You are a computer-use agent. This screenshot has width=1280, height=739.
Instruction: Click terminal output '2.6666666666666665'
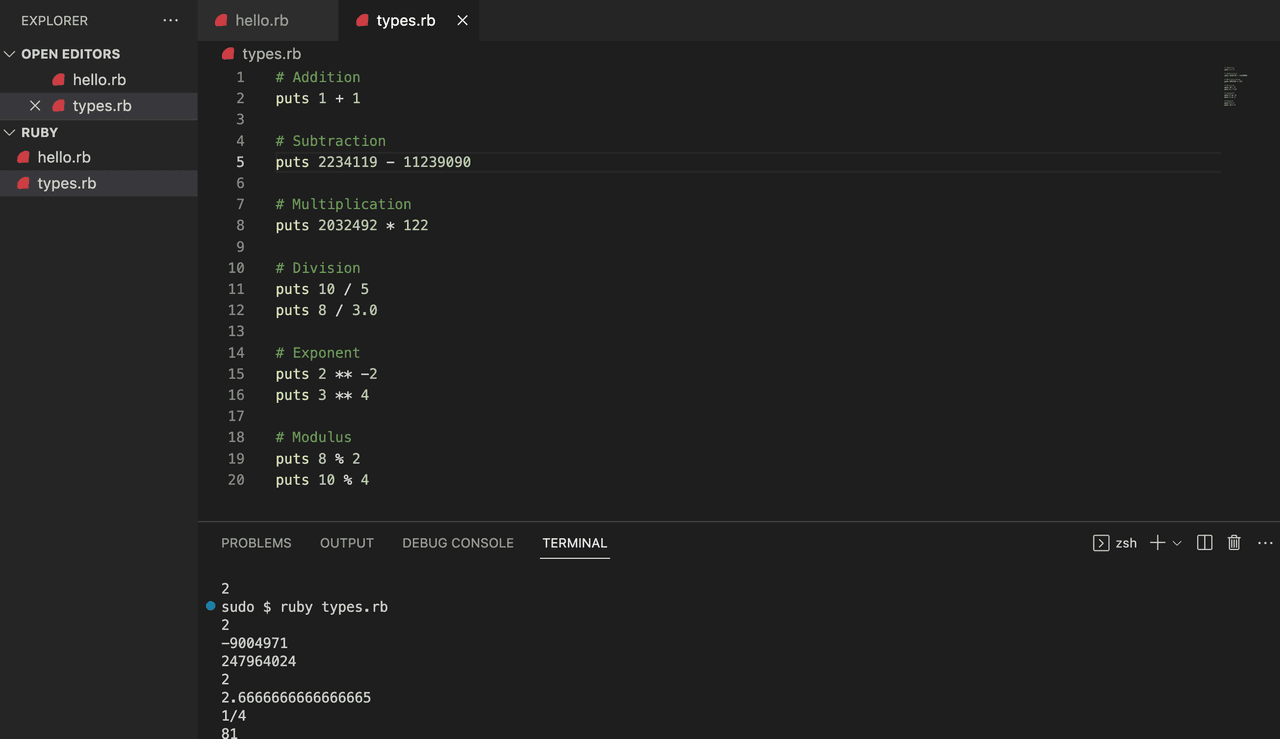coord(296,697)
